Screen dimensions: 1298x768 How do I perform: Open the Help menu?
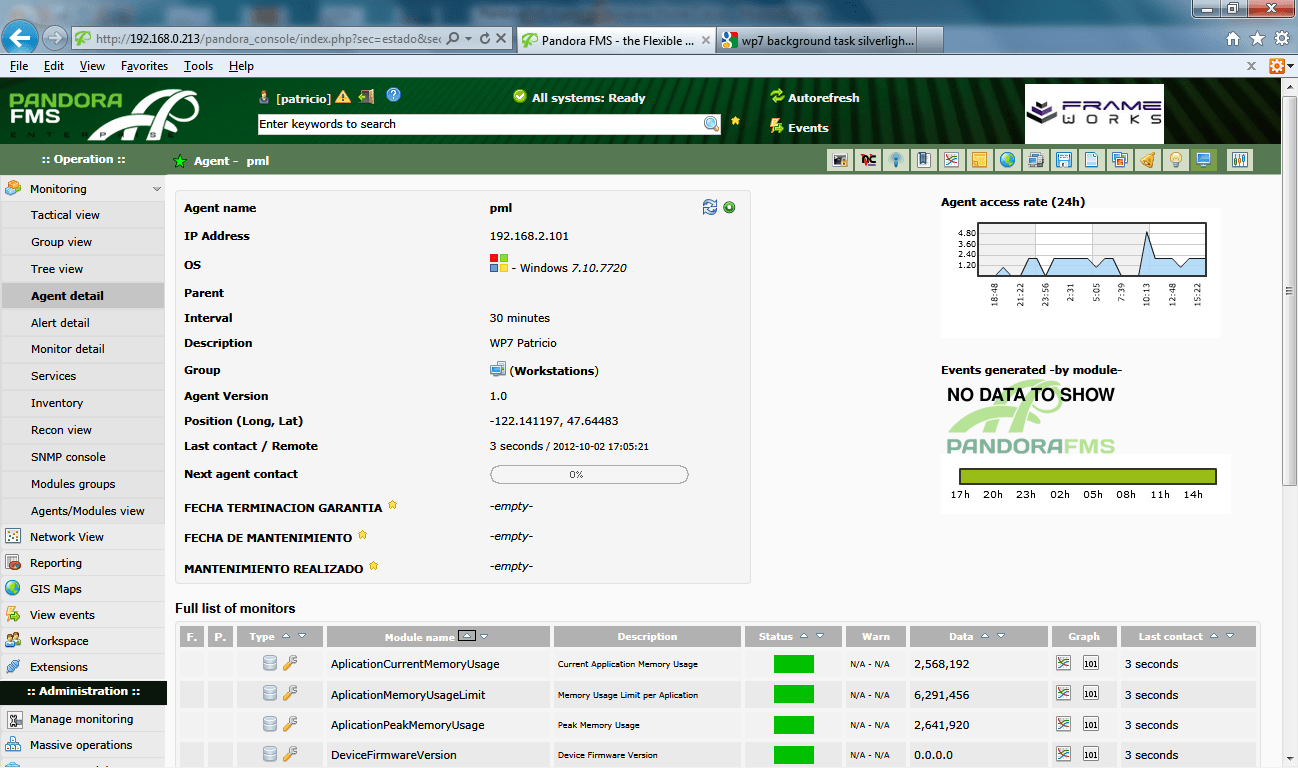click(x=241, y=66)
